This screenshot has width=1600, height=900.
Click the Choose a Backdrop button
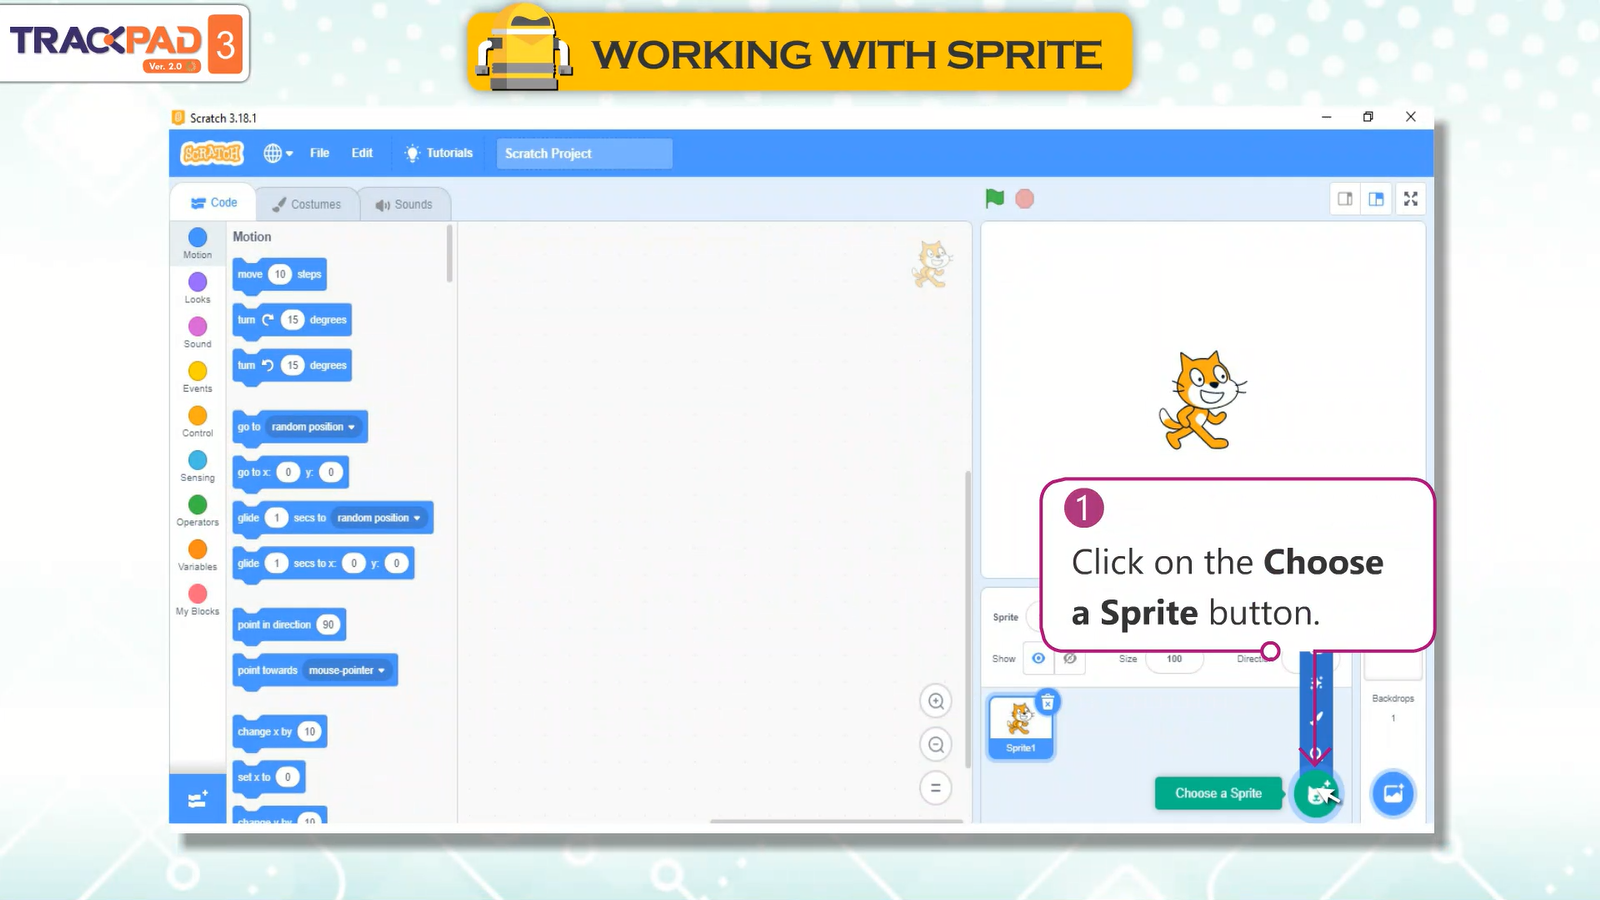[x=1393, y=794]
